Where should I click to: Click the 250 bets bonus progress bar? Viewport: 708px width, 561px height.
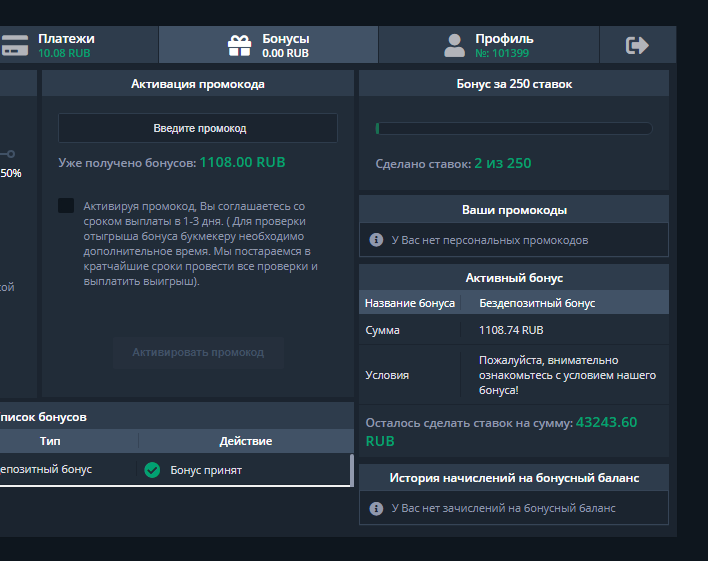pyautogui.click(x=514, y=128)
